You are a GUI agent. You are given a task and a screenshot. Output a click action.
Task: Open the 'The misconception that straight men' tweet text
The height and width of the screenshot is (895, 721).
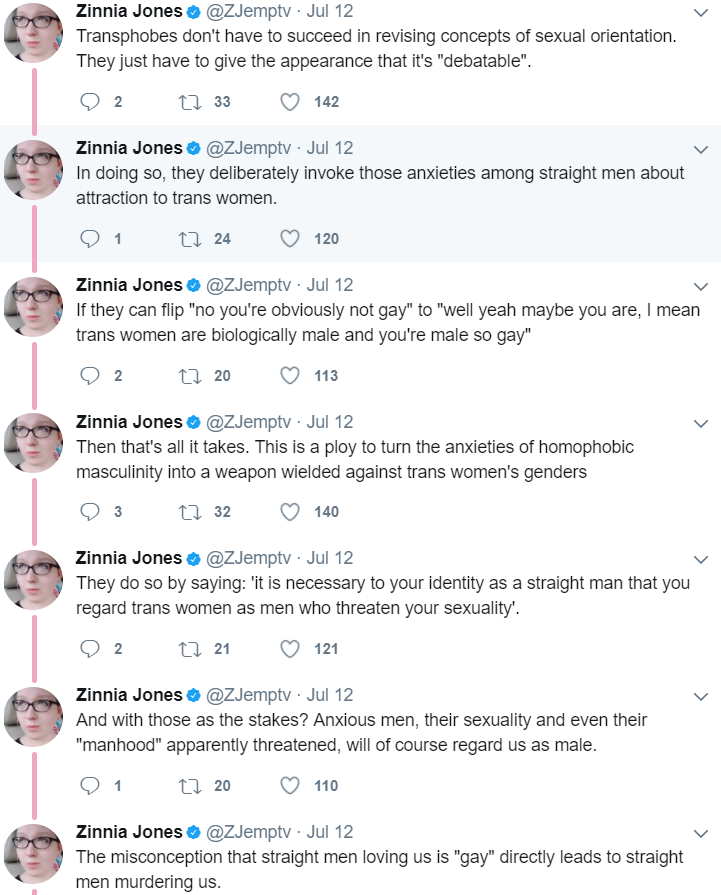point(380,869)
